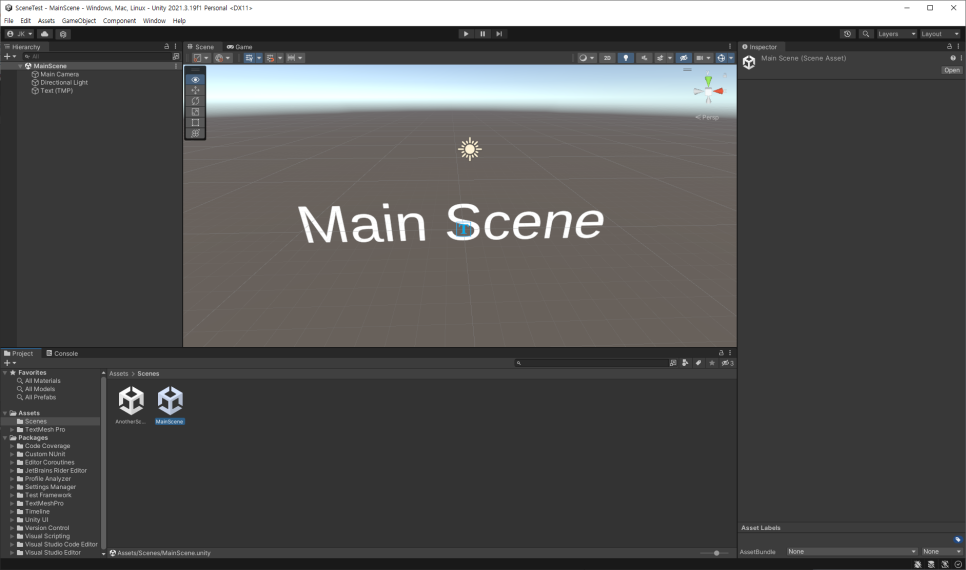Click the Step frame button
This screenshot has width=966, height=570.
tap(499, 34)
